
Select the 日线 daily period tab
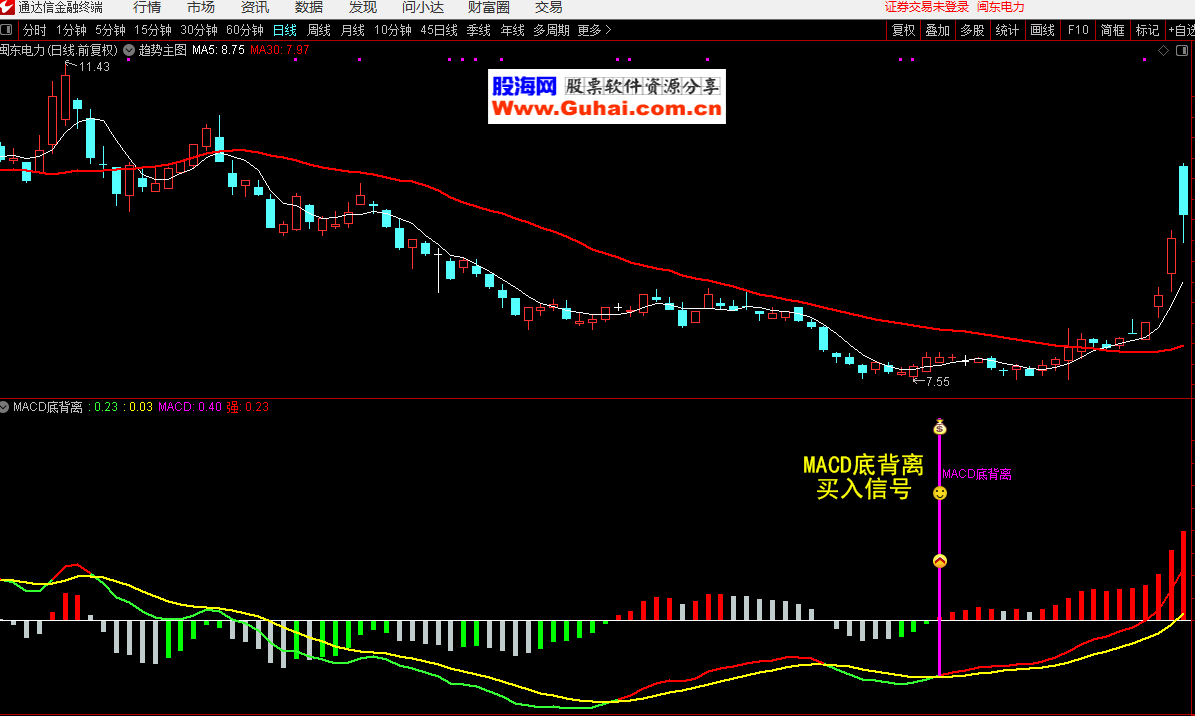pos(284,31)
